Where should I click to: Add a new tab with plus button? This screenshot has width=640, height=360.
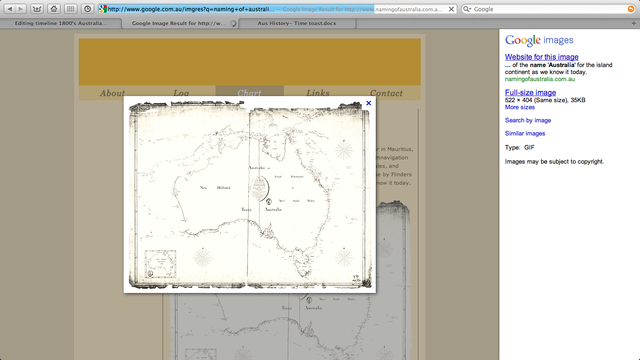click(633, 23)
